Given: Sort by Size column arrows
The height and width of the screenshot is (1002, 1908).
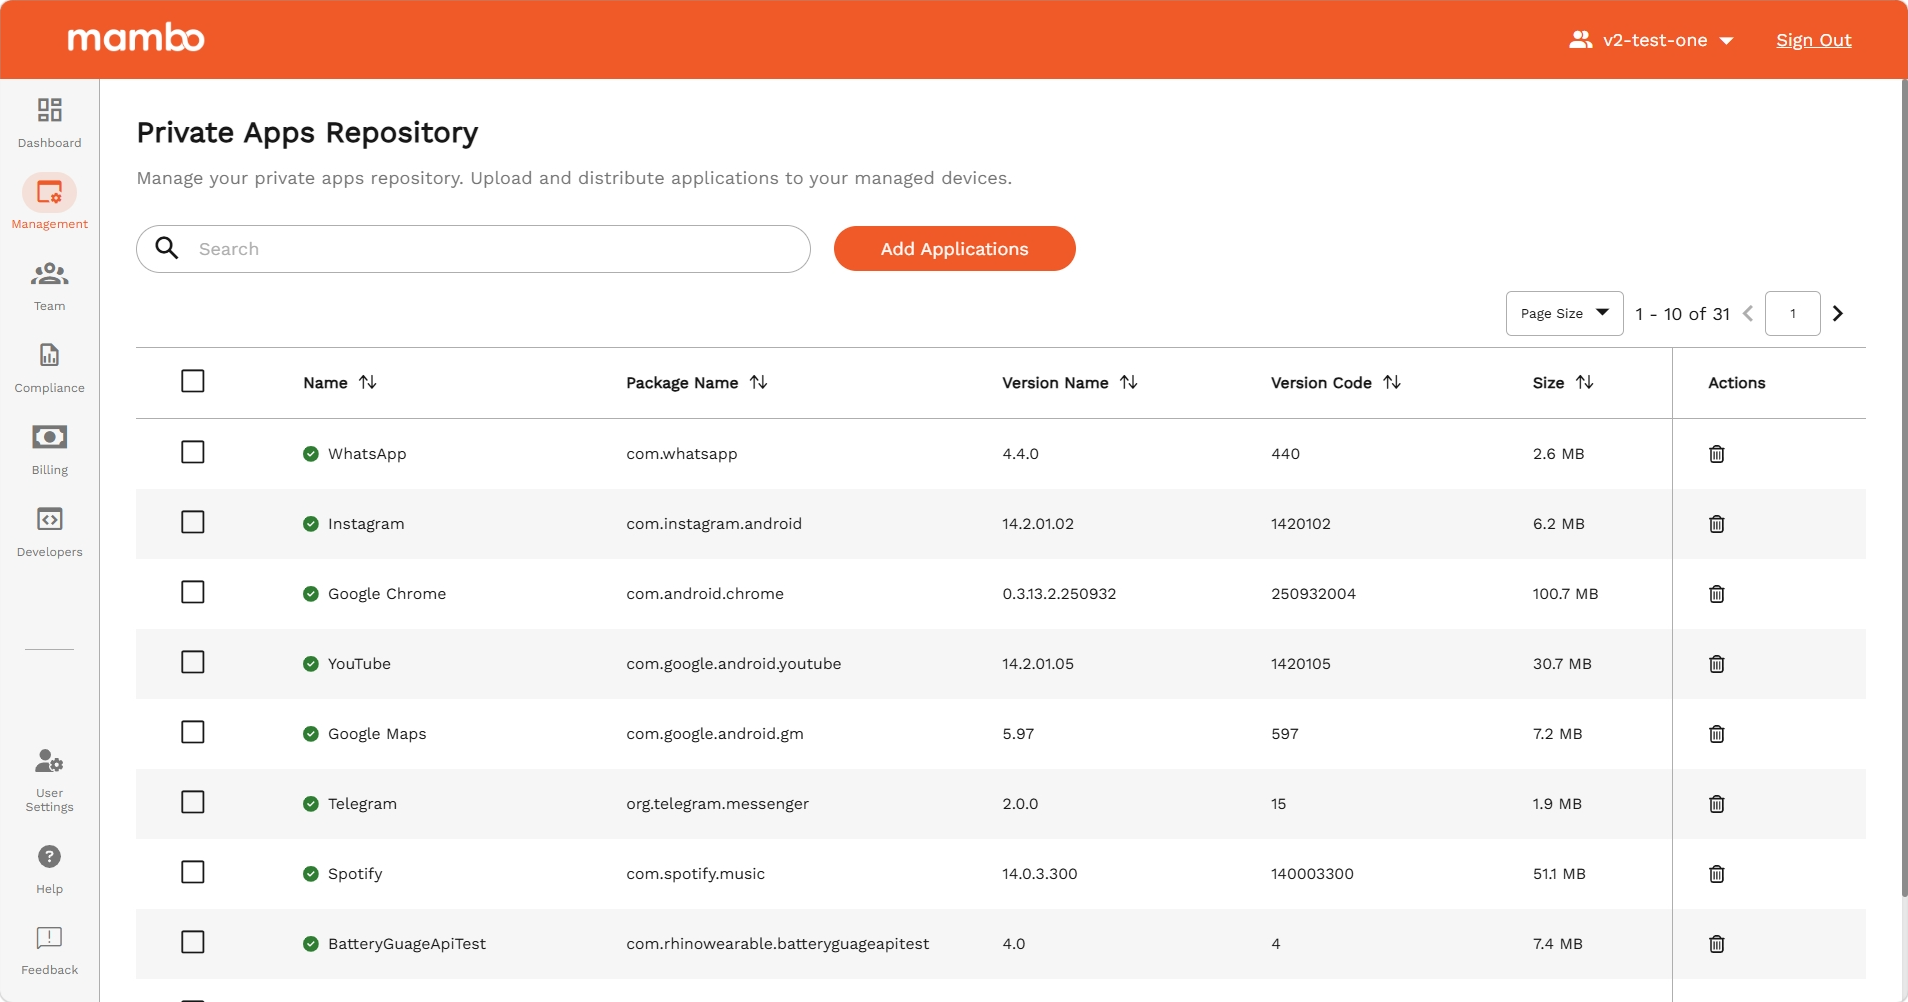Looking at the screenshot, I should (1585, 382).
